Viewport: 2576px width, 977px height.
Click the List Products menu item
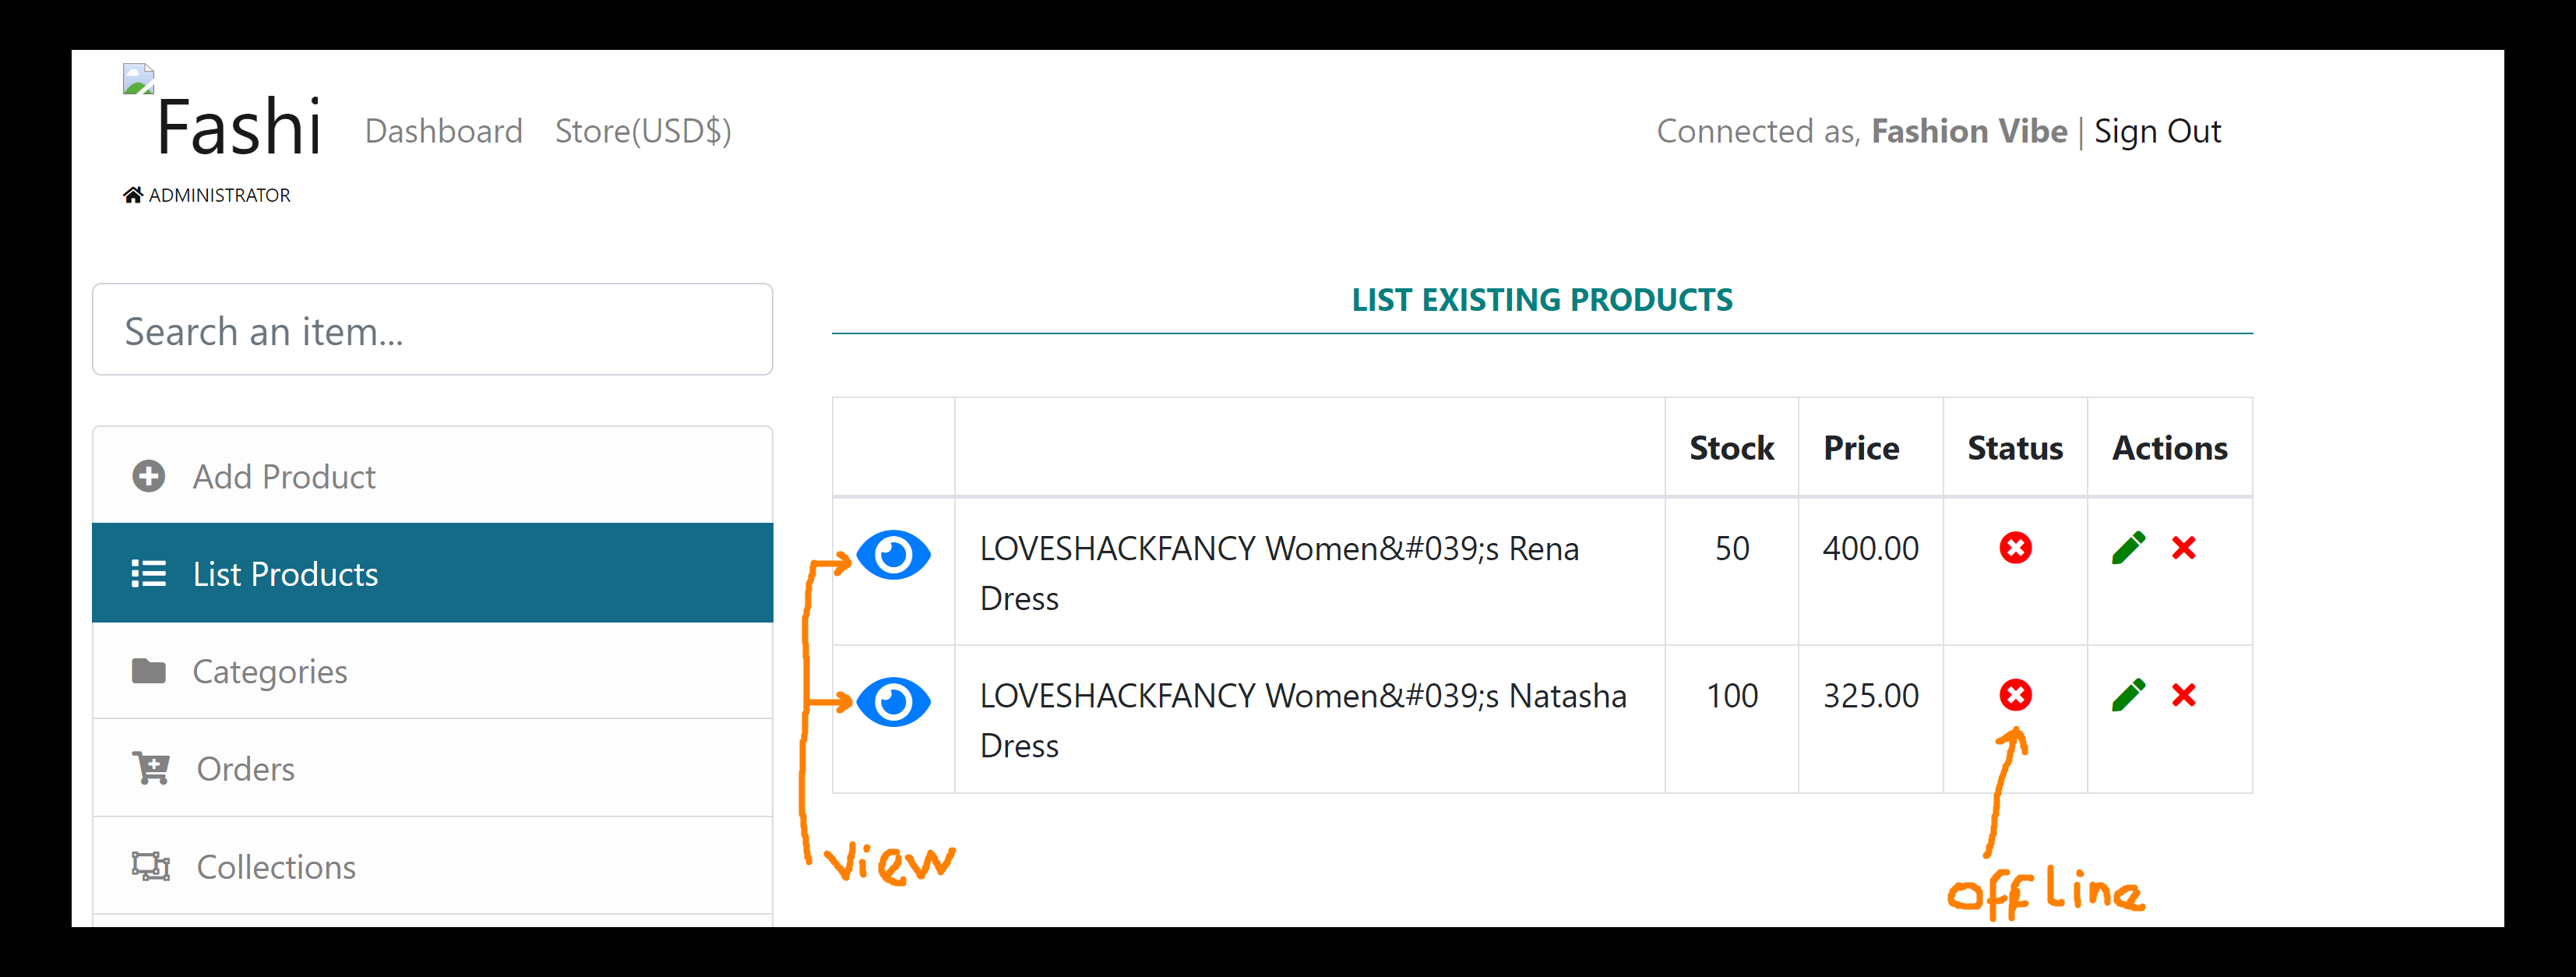(x=432, y=575)
